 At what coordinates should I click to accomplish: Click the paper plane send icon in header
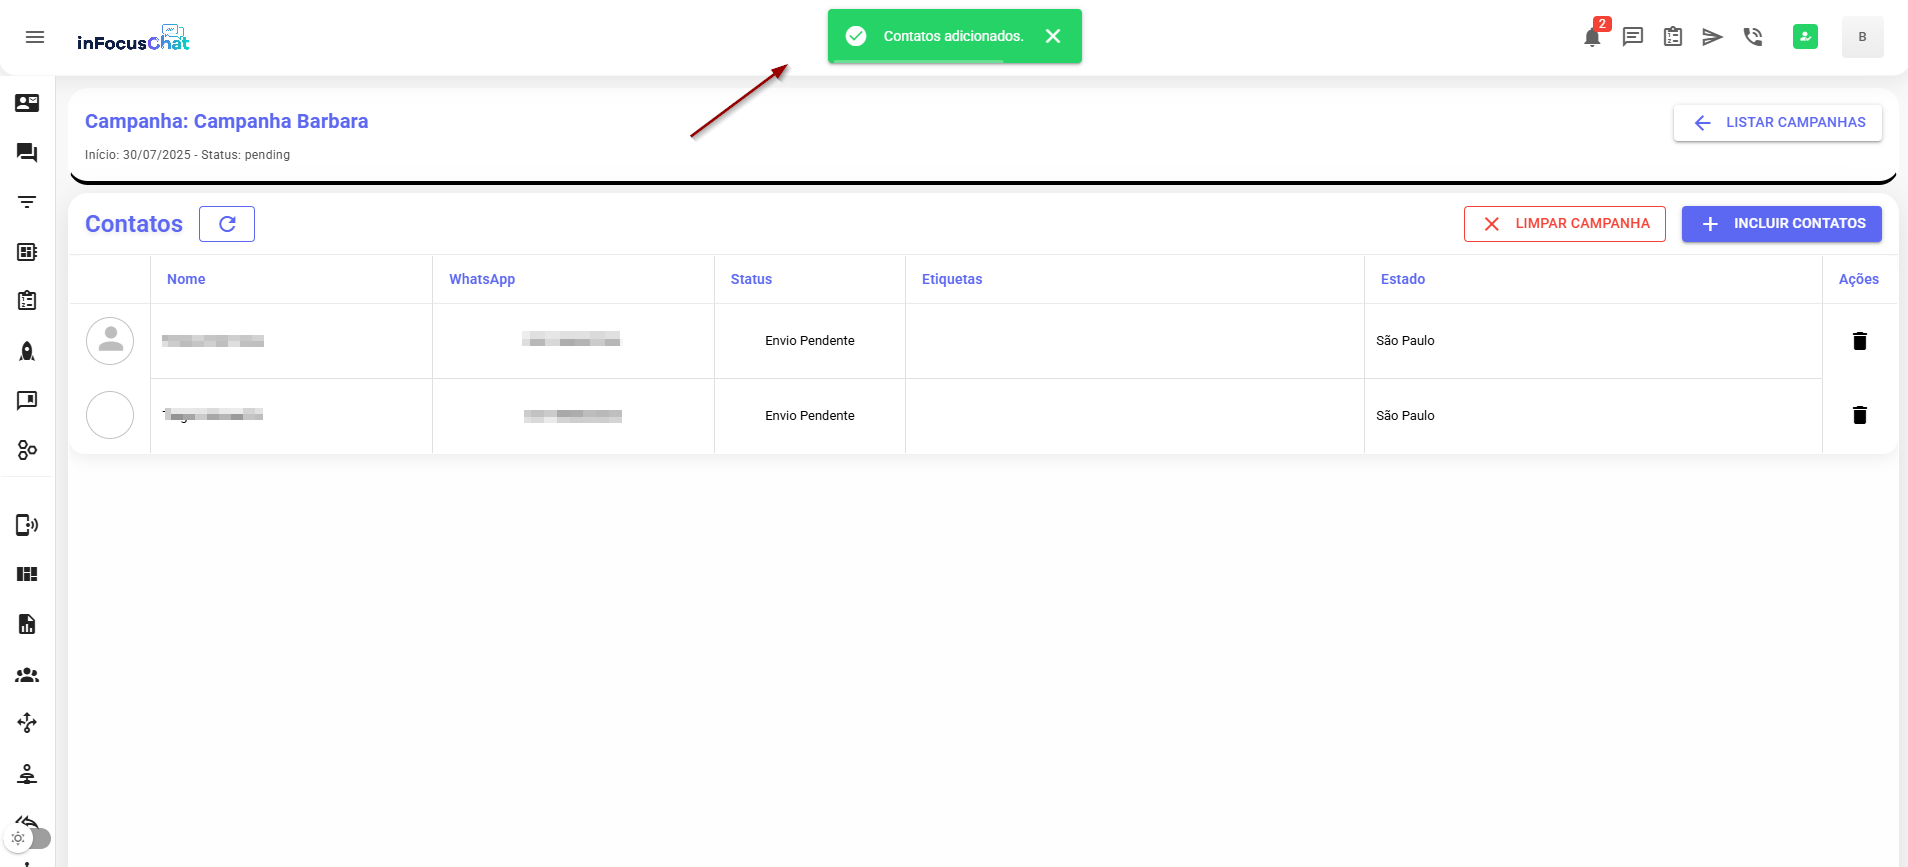point(1712,37)
